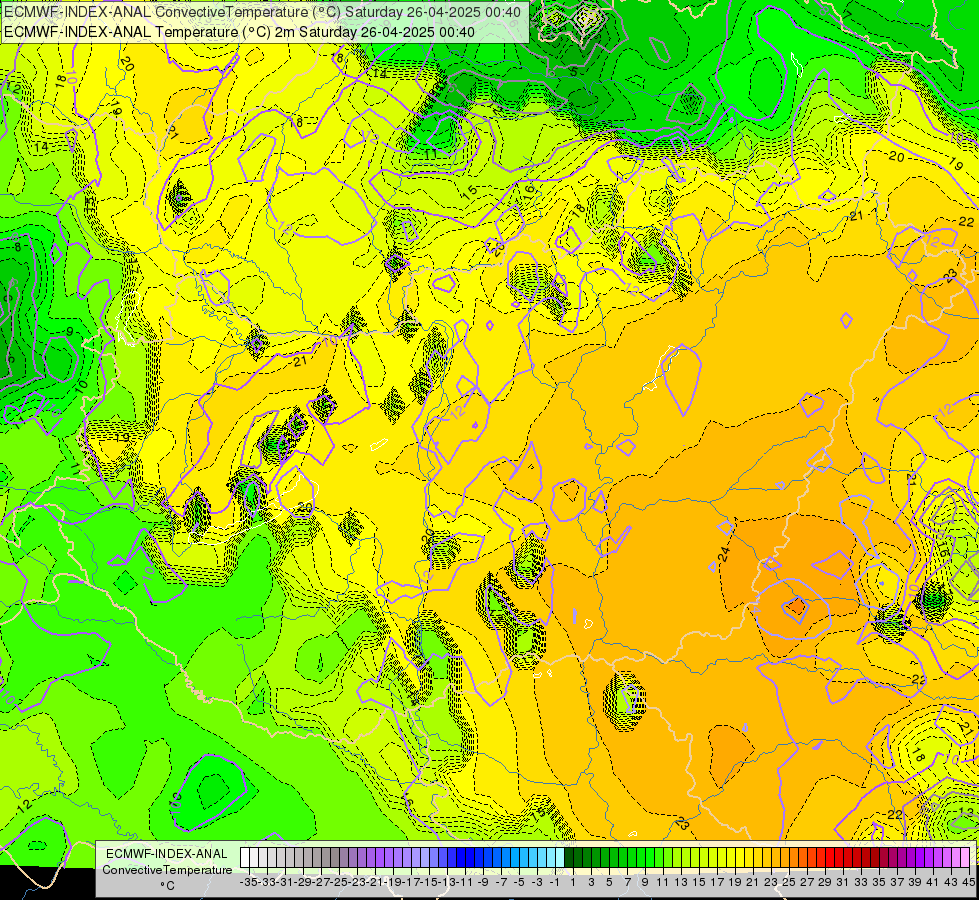Click the Temperature 2m title line
The image size is (979, 900).
click(239, 32)
